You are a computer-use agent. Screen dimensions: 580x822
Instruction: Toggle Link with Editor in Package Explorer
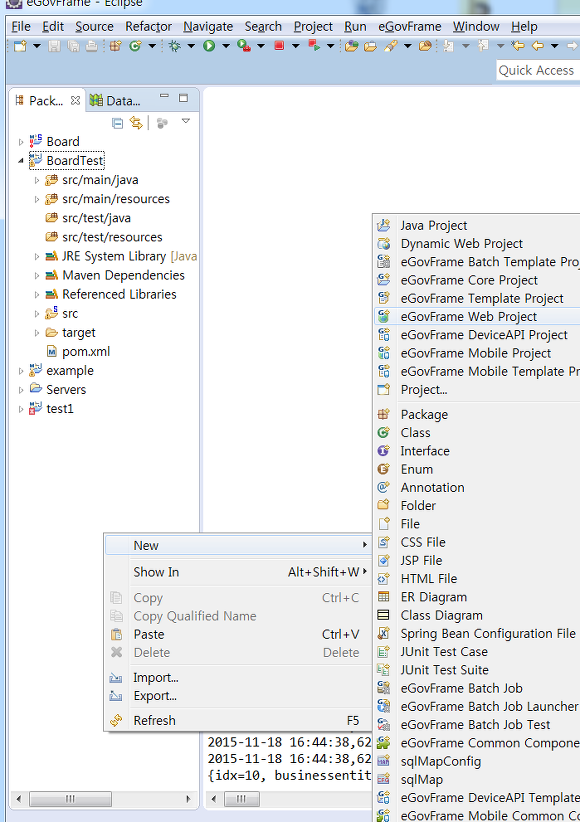coord(136,123)
